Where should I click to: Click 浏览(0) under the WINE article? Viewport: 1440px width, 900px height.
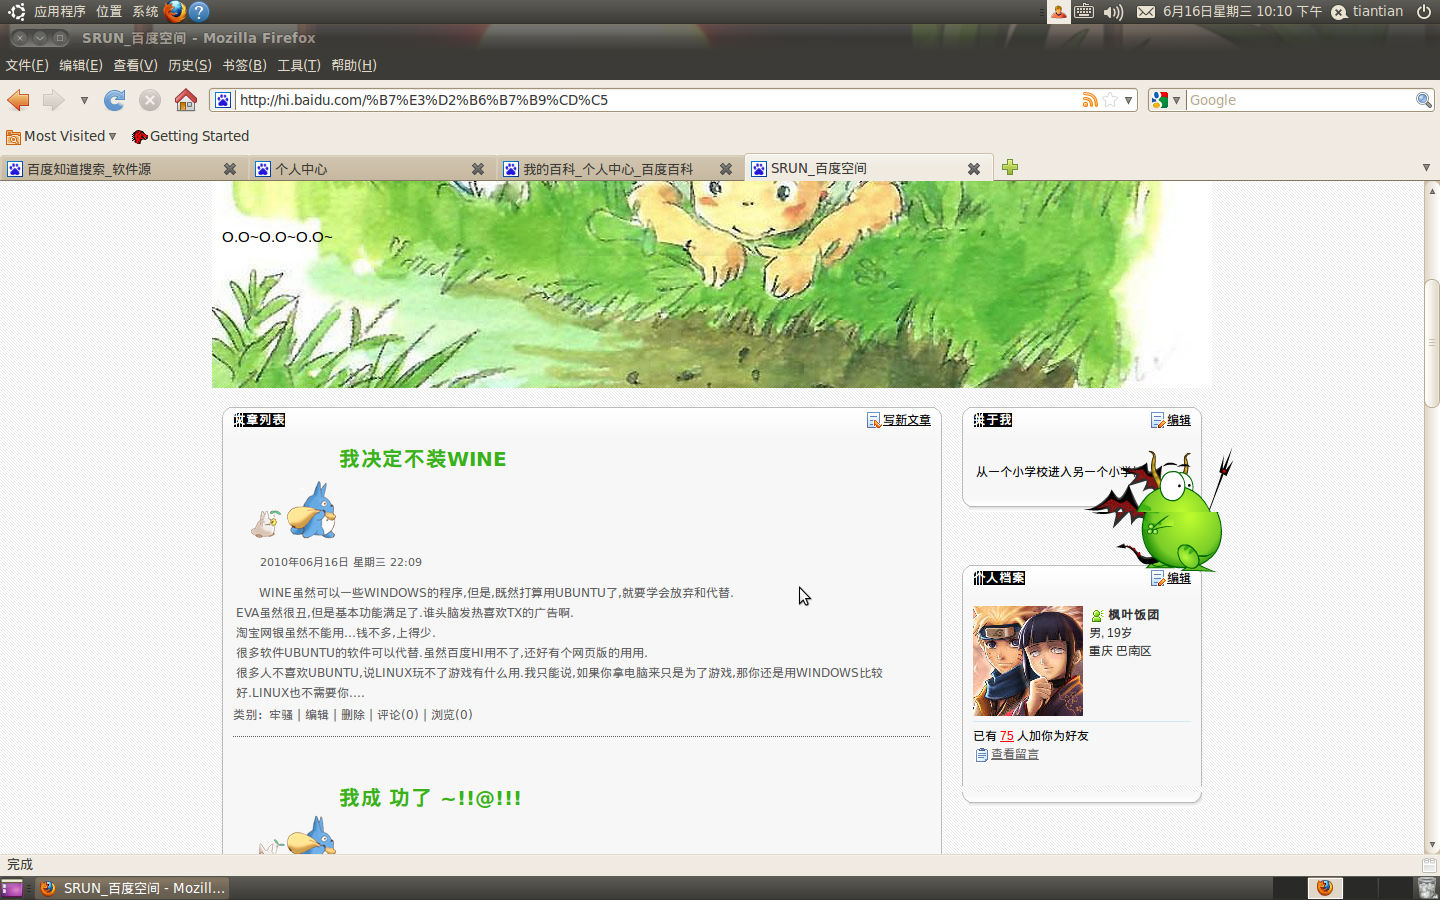pos(452,715)
